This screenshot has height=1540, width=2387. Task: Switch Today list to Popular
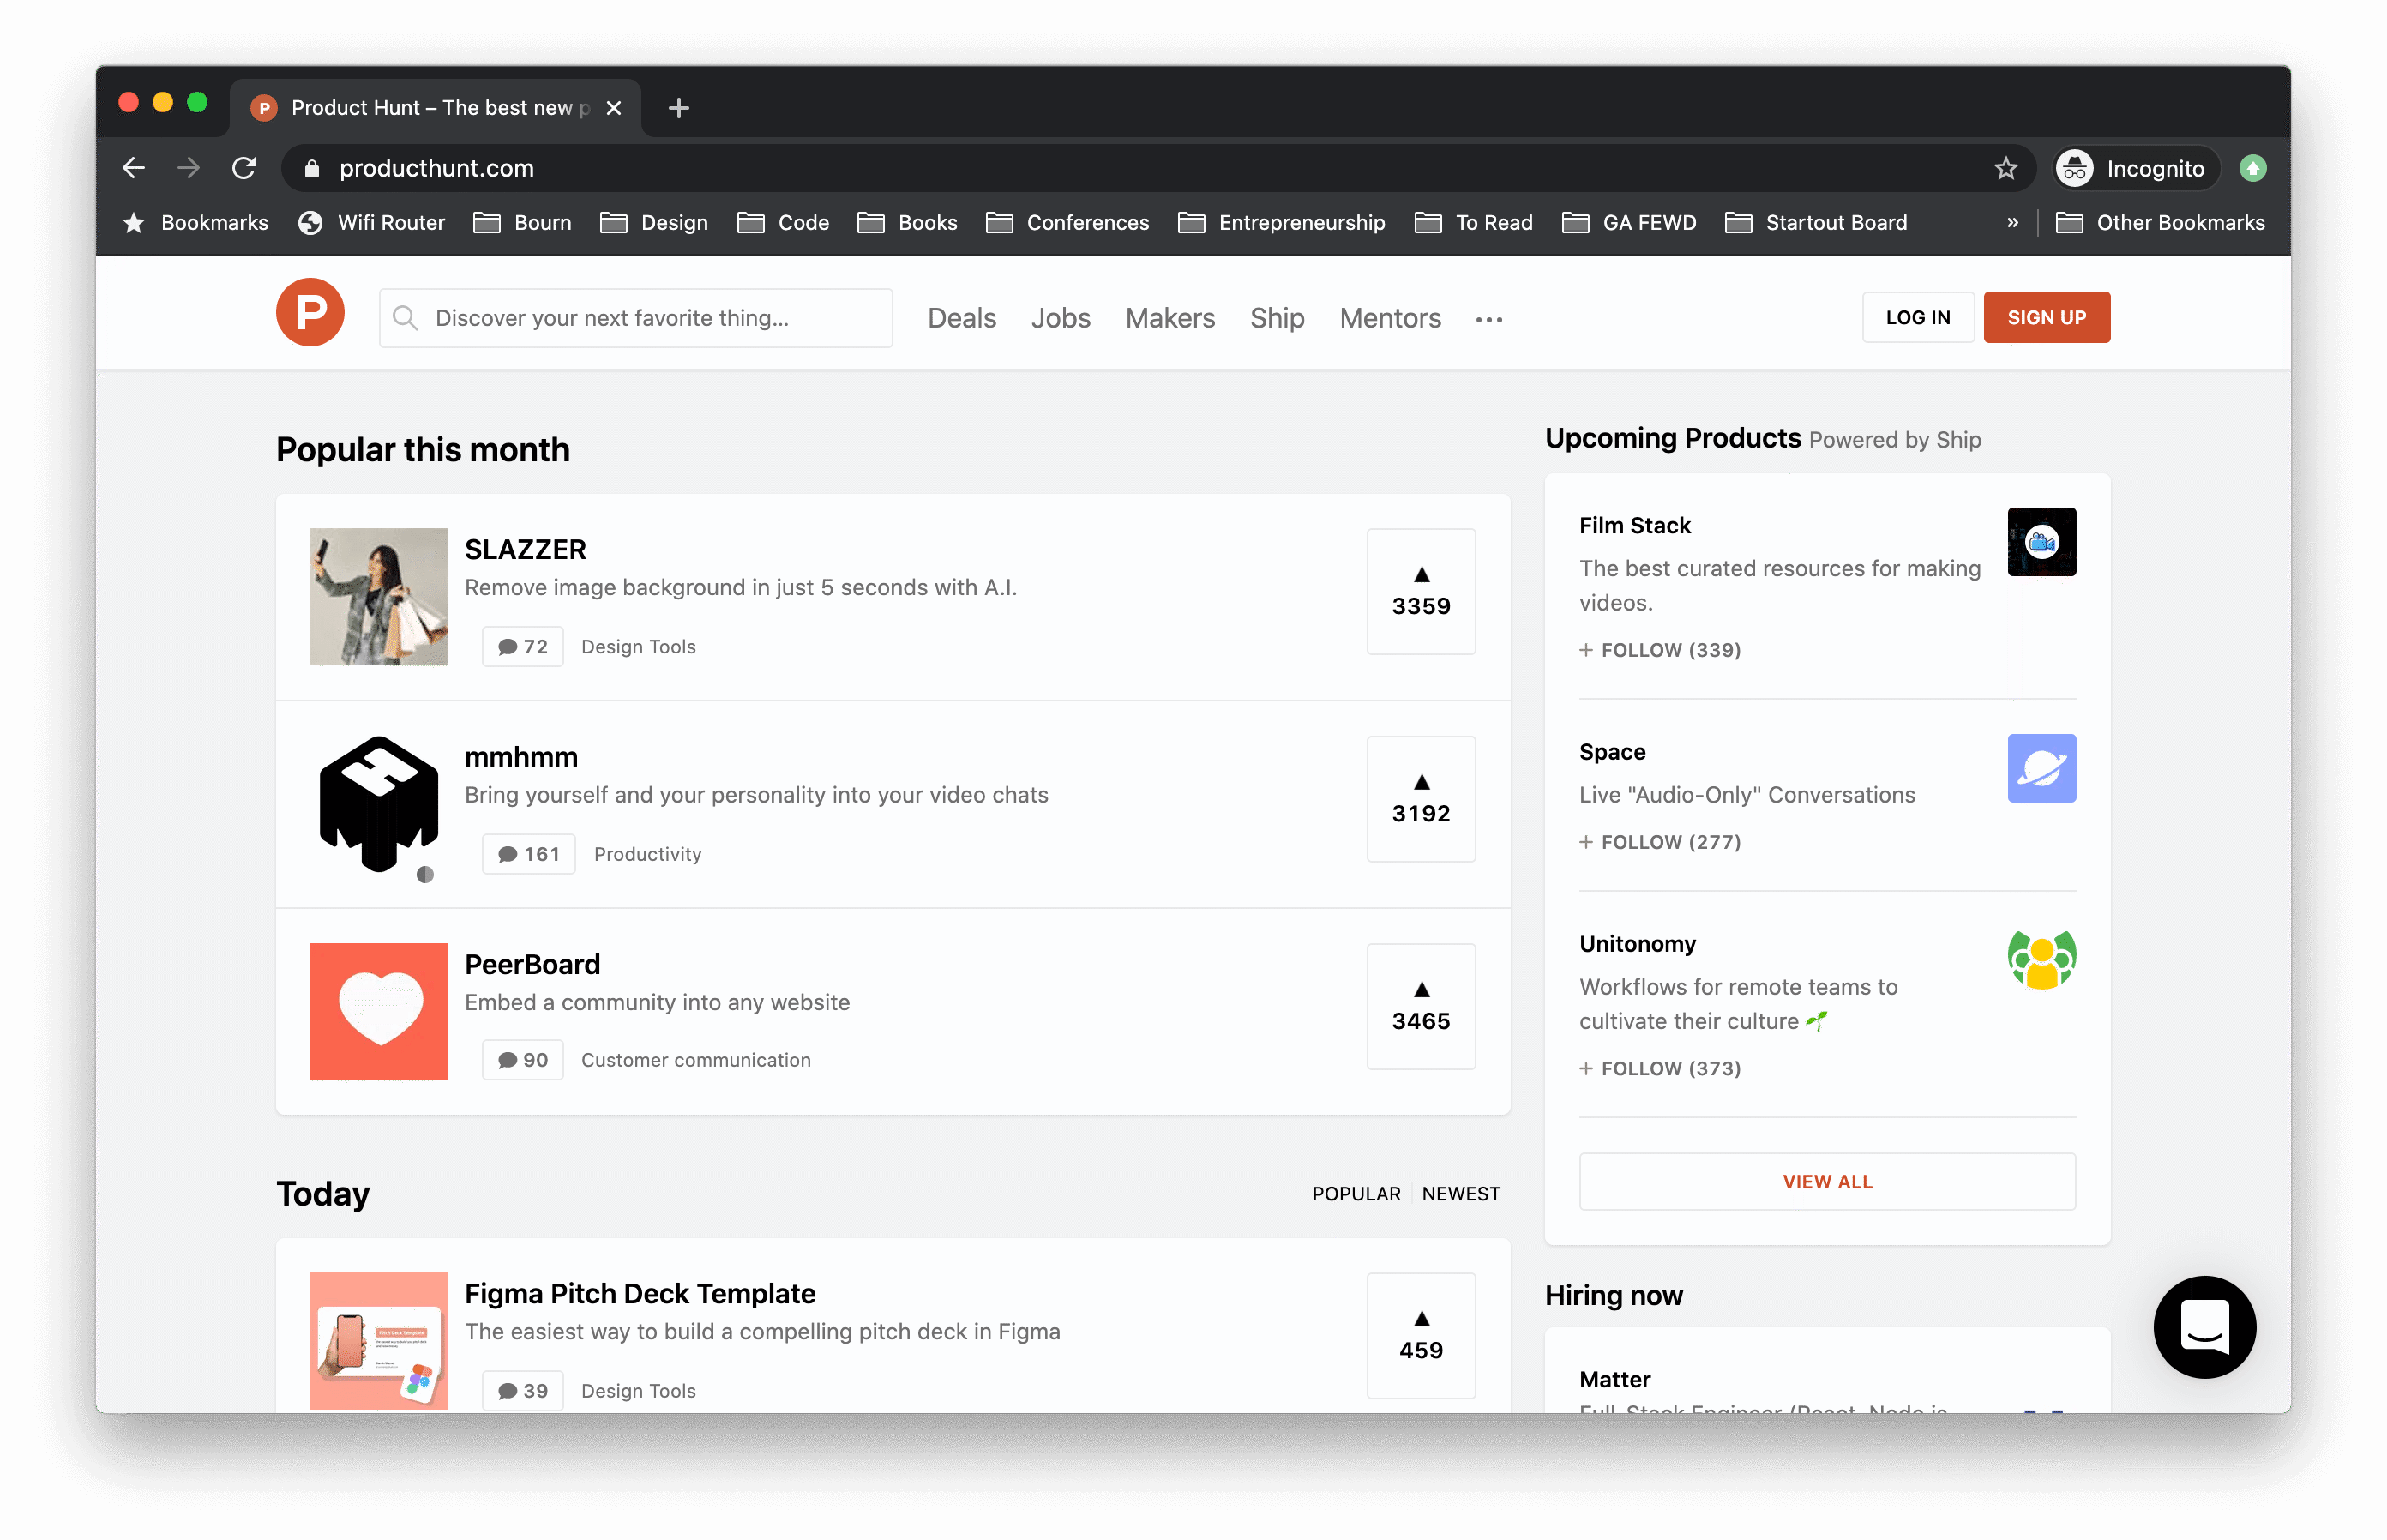(x=1356, y=1193)
